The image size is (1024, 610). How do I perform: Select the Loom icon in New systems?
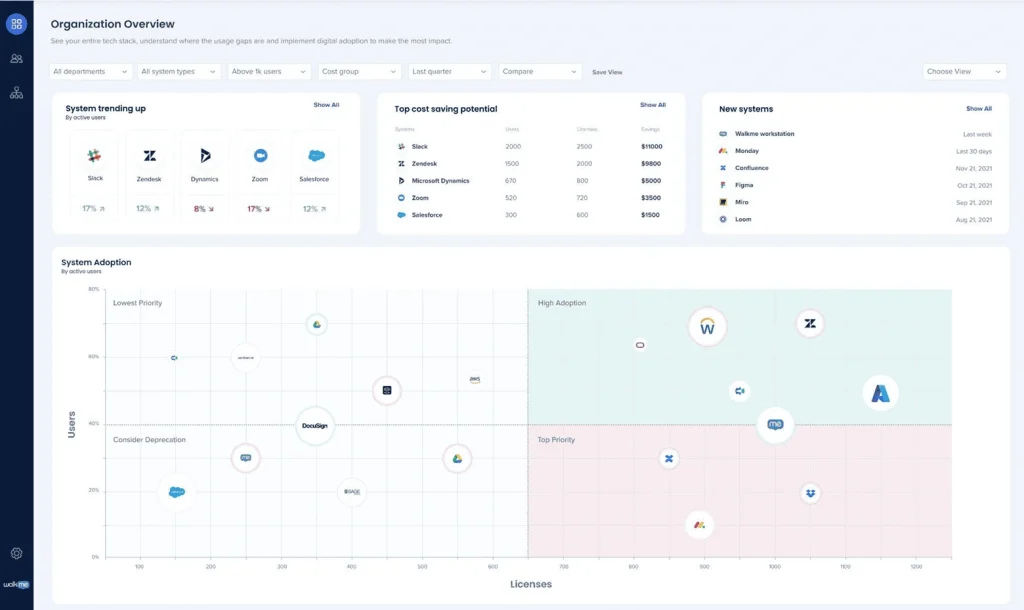click(x=722, y=219)
